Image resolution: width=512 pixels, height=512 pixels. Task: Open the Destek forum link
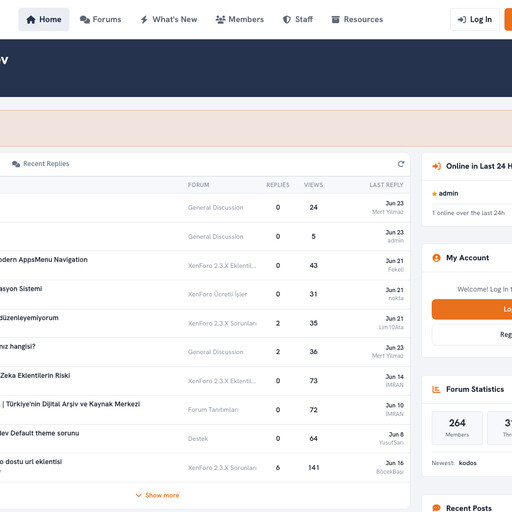(x=198, y=439)
